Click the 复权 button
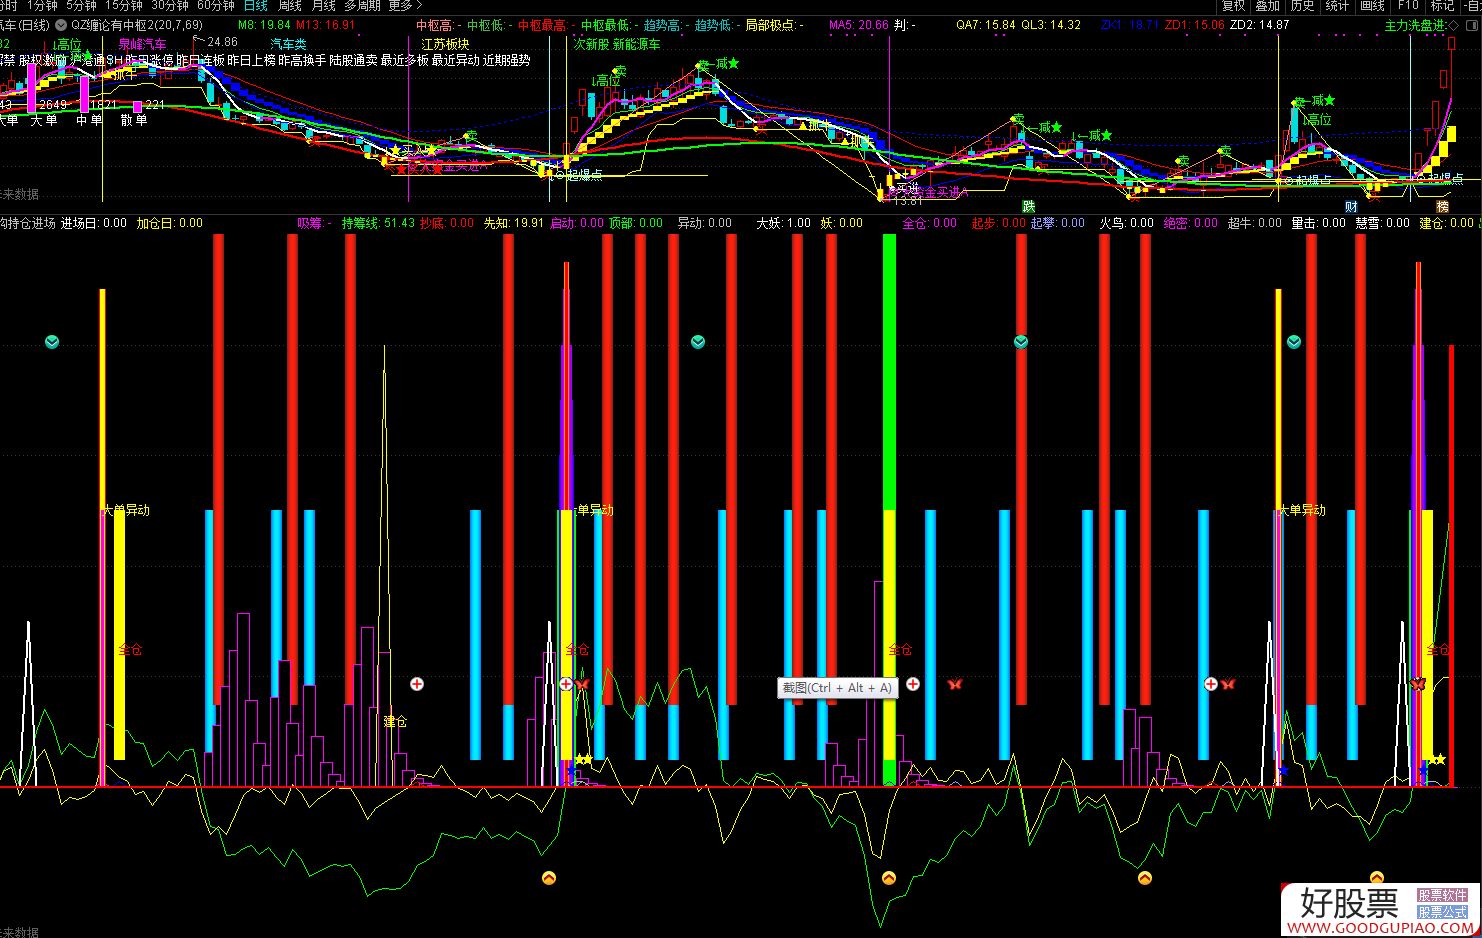The image size is (1482, 938). click(x=1233, y=6)
